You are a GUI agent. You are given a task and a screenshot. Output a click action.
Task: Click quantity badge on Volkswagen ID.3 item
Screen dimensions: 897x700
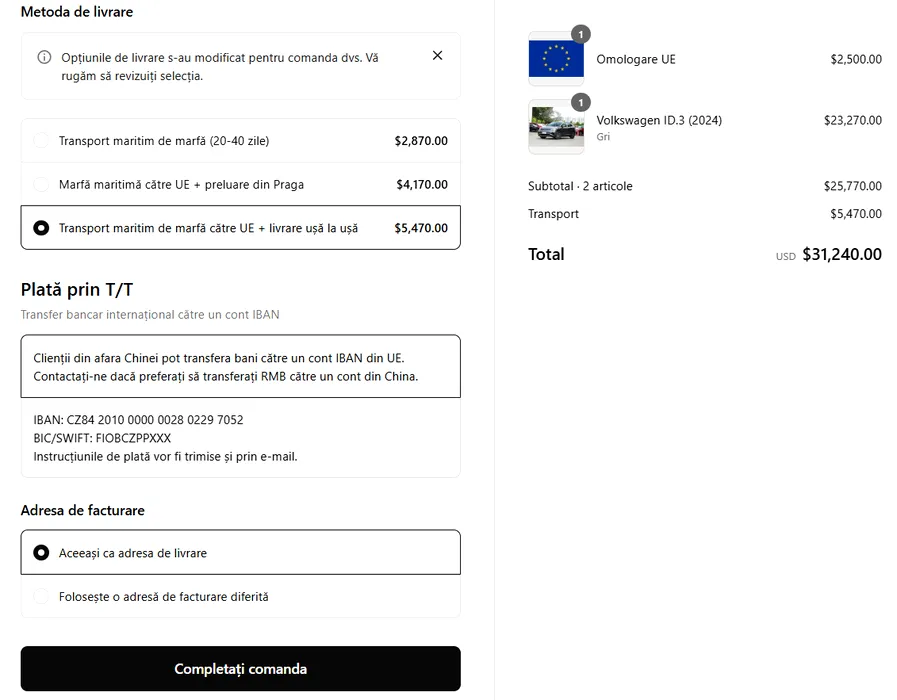(581, 102)
